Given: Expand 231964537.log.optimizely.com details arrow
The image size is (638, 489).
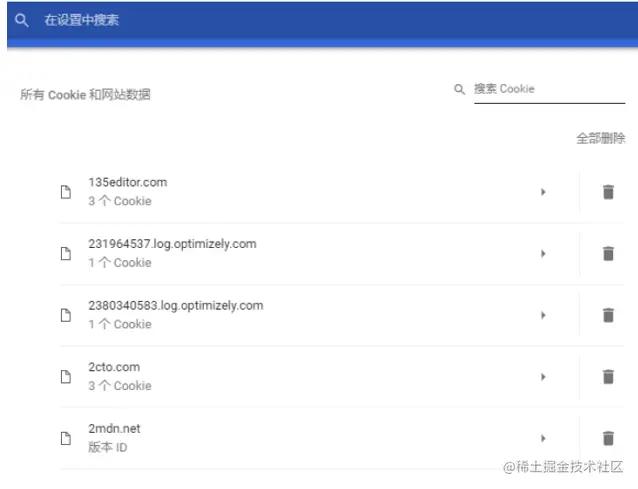Looking at the screenshot, I should tap(543, 254).
